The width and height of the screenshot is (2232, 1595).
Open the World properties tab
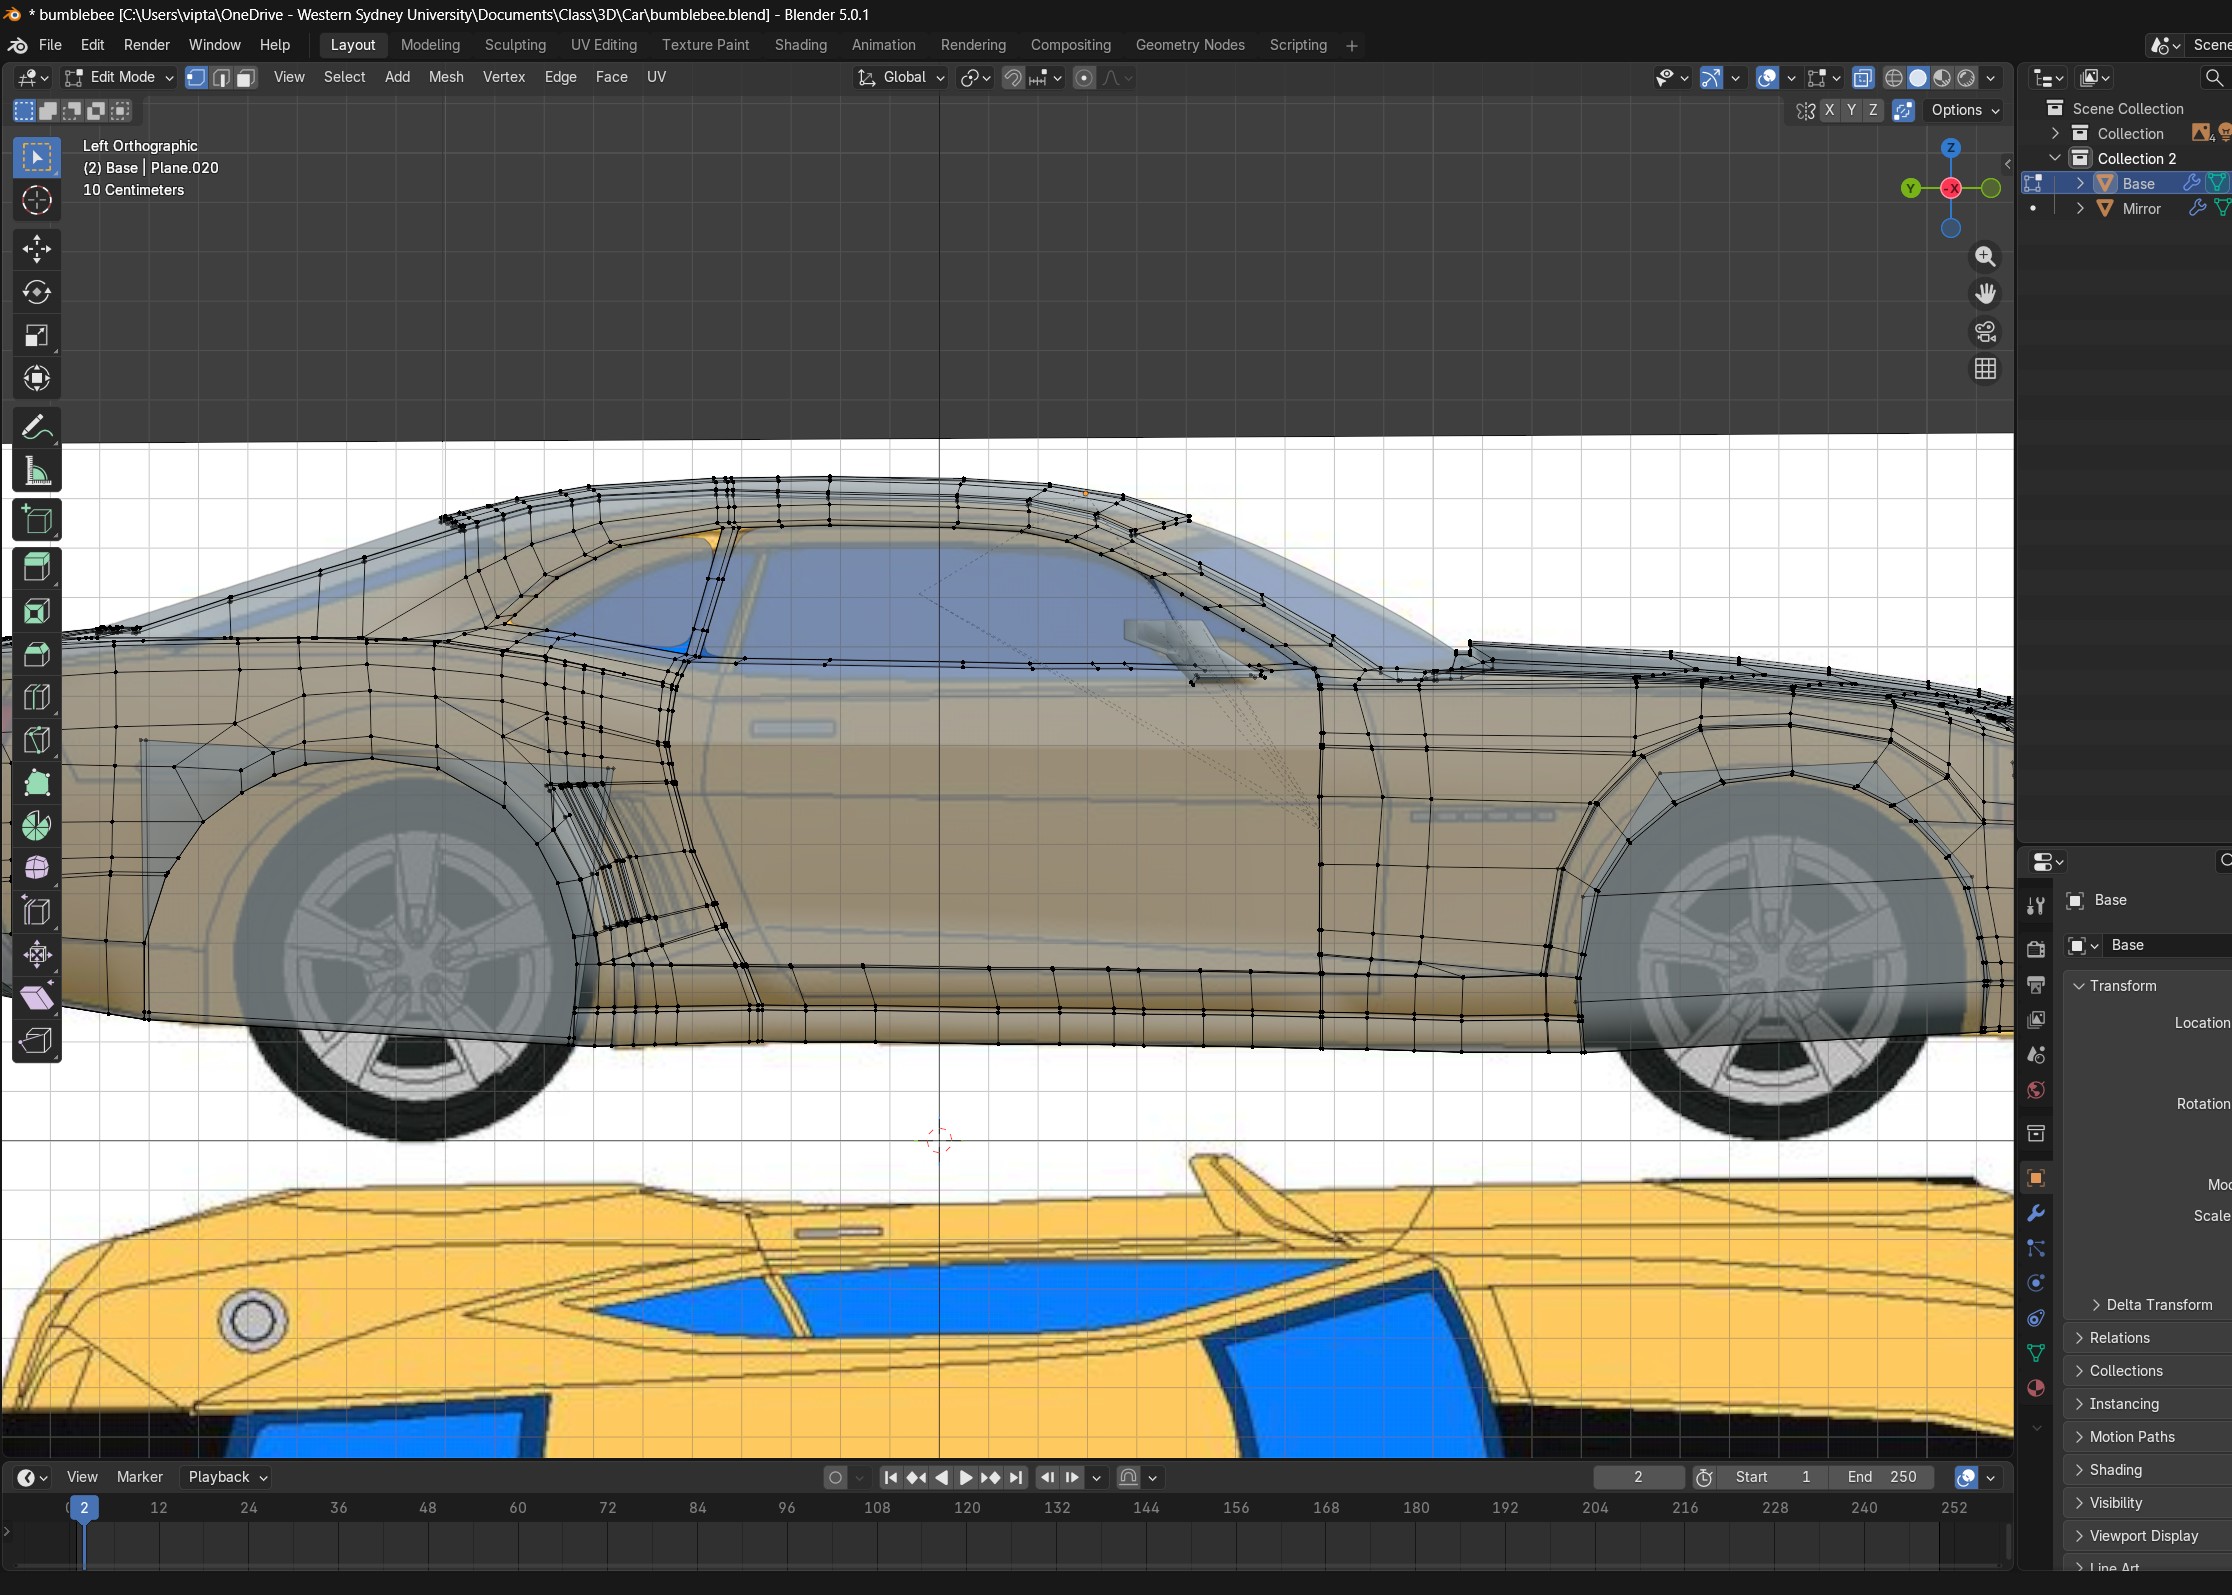(2035, 1090)
